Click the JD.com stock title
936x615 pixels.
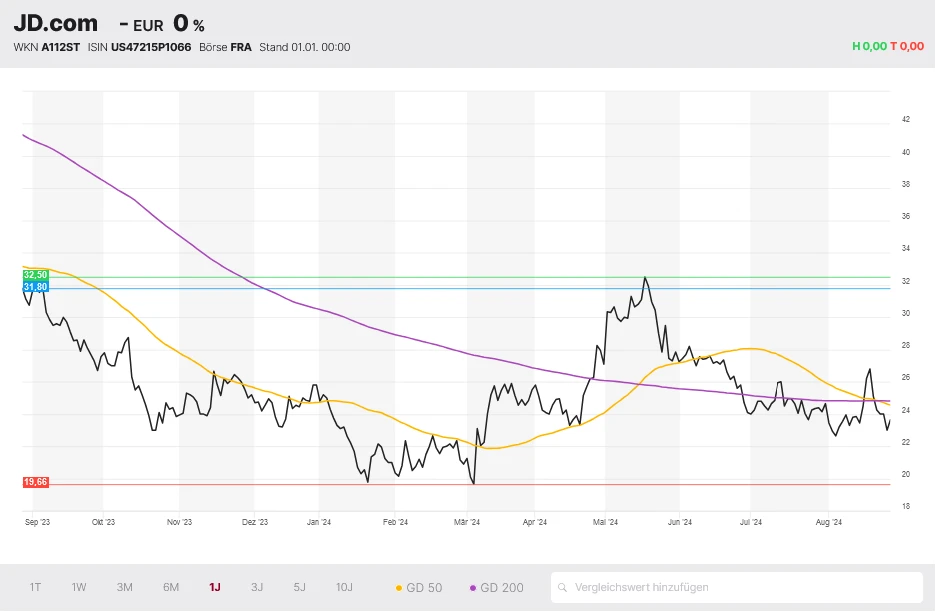56,24
